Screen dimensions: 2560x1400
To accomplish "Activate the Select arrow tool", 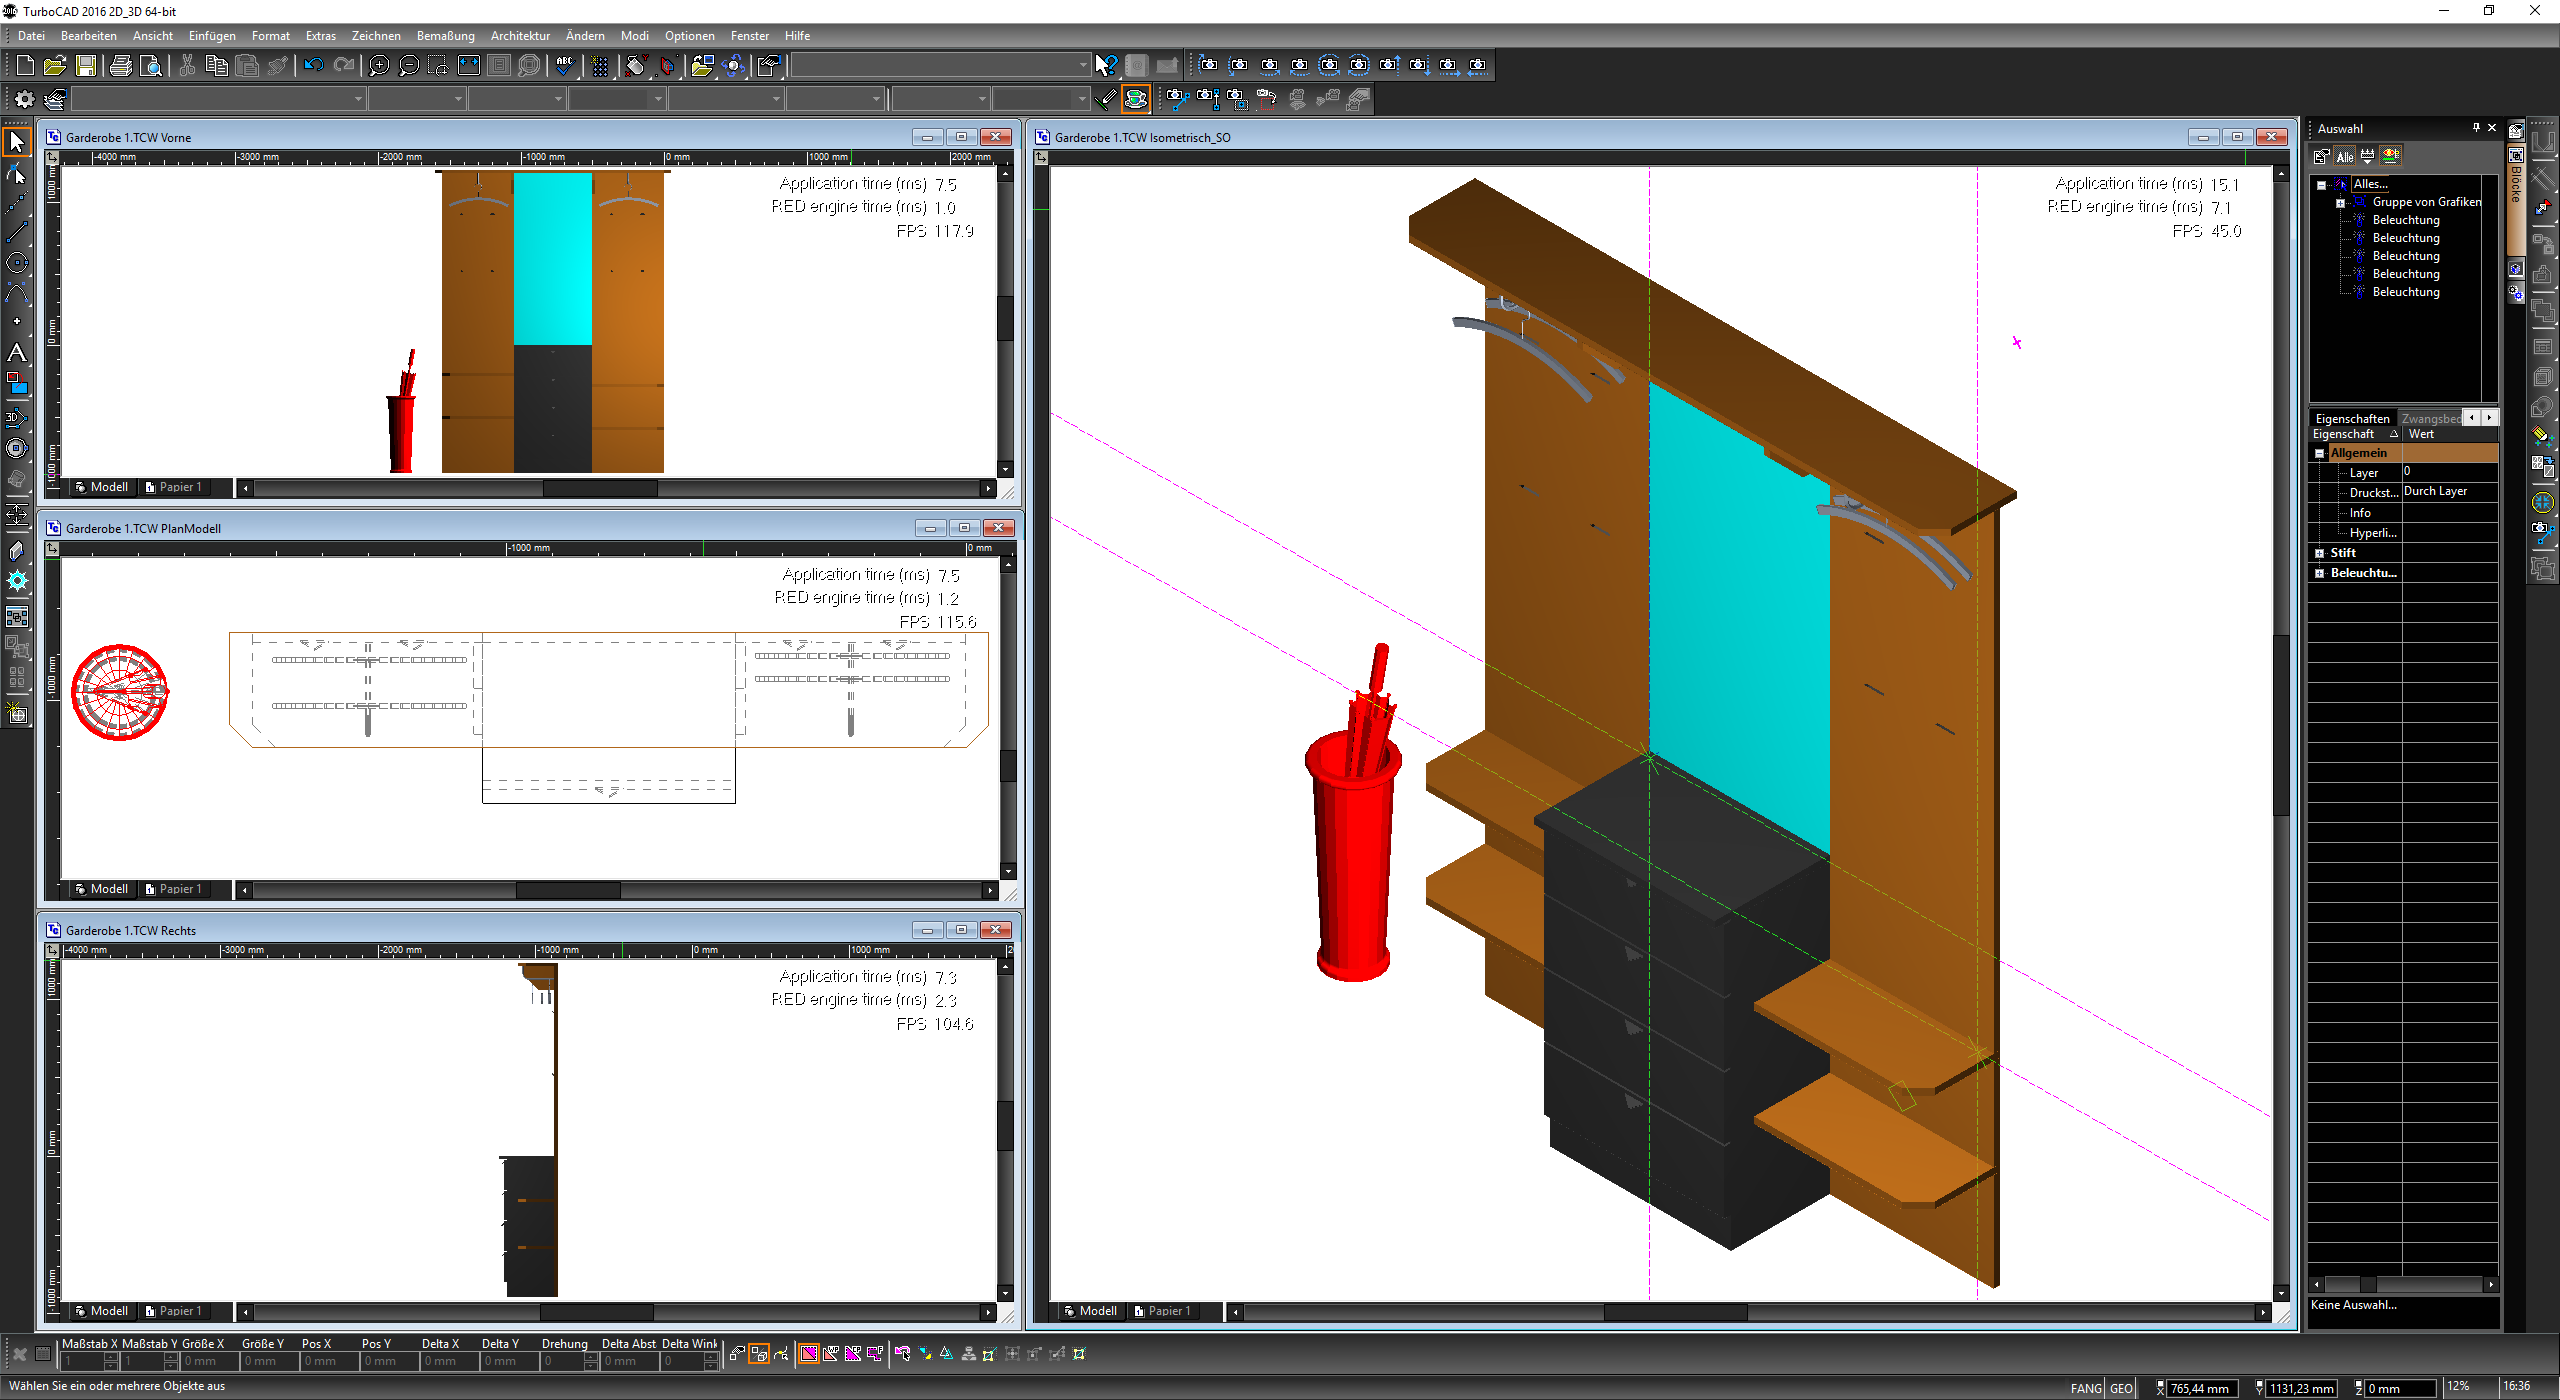I will 16,142.
